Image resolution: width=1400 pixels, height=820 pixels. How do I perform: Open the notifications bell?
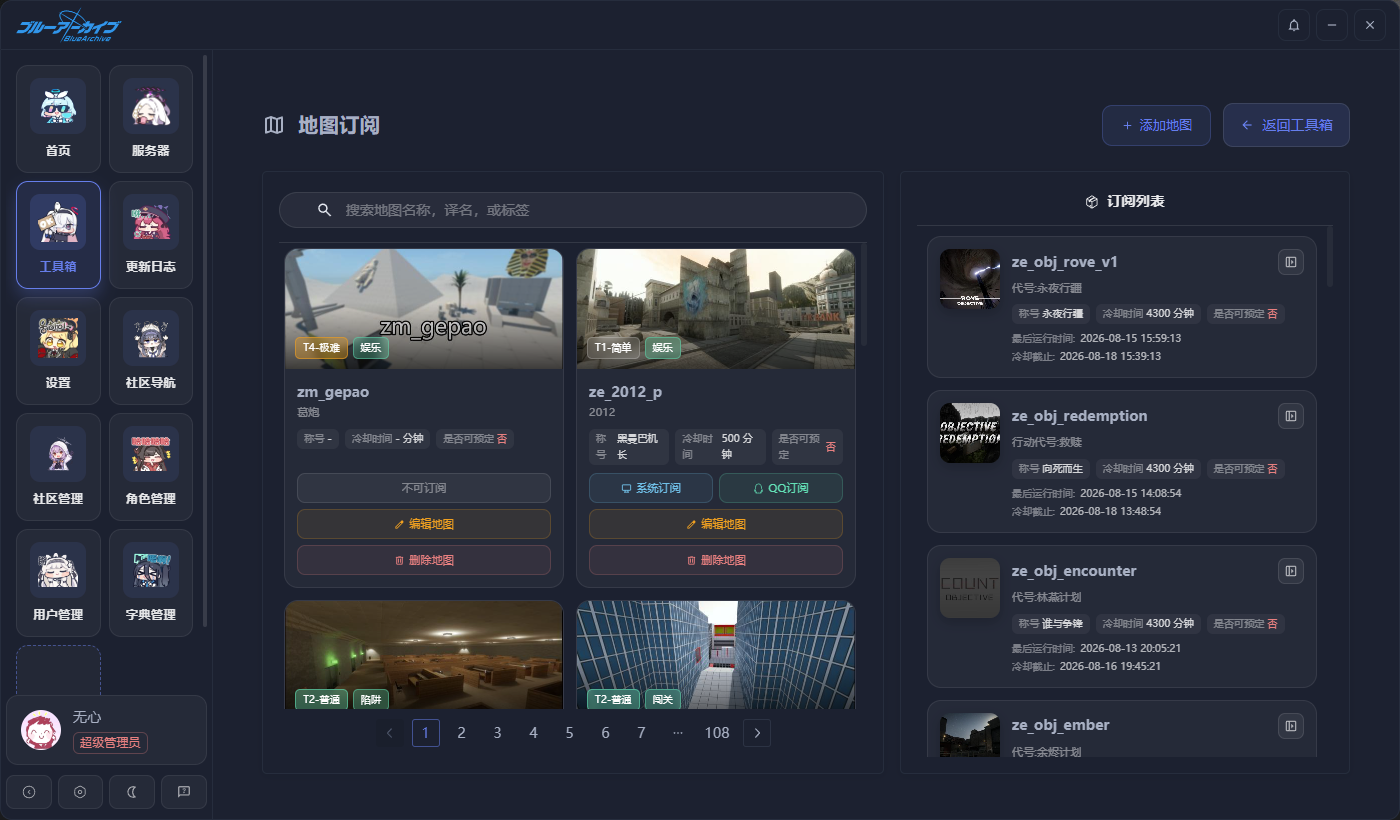tap(1294, 25)
